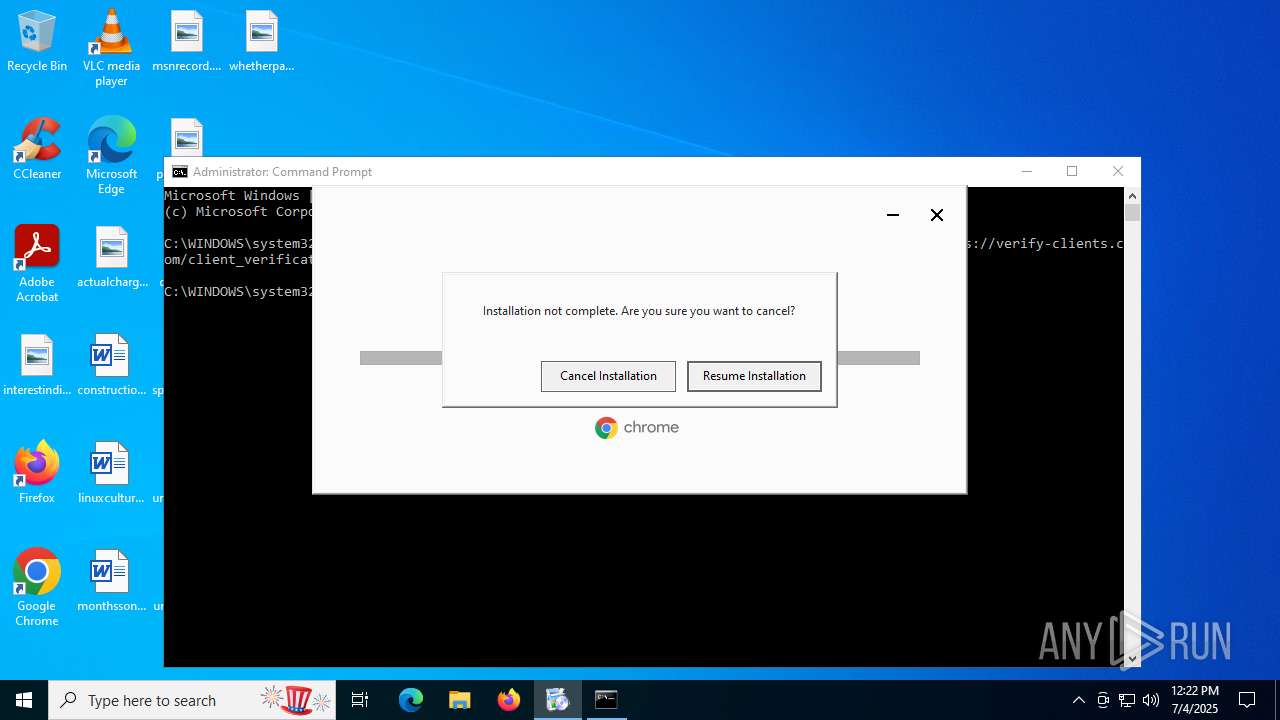This screenshot has height=720, width=1280.
Task: Open Task View on the taskbar
Action: [360, 700]
